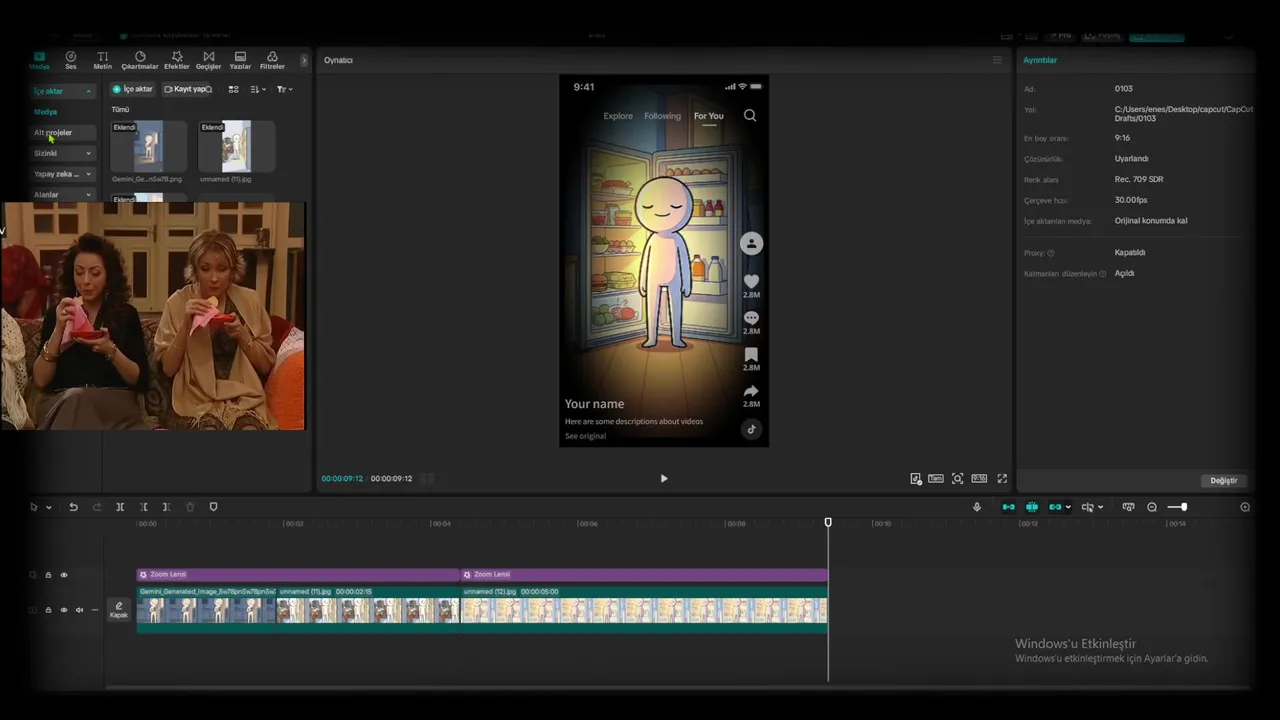The image size is (1280, 720).
Task: Click the delete-right trim tool
Action: pyautogui.click(x=166, y=507)
